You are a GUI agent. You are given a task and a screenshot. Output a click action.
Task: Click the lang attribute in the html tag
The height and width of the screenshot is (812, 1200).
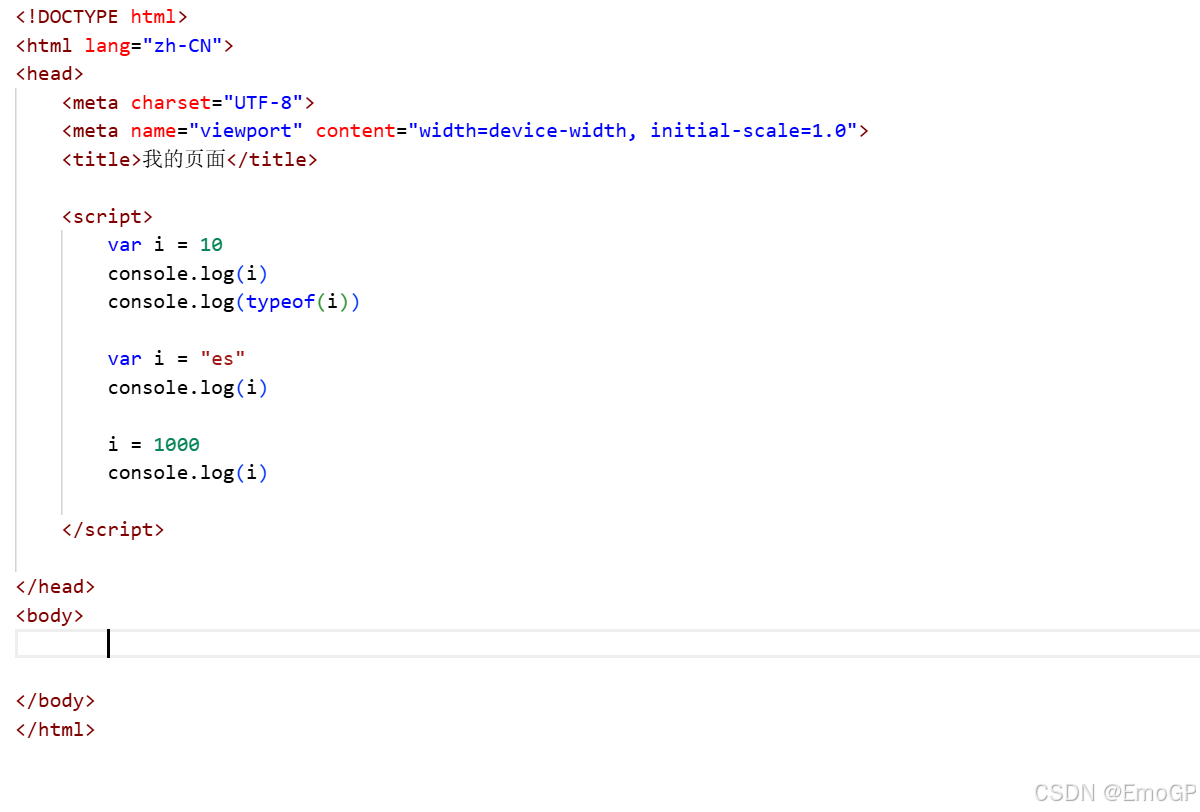pyautogui.click(x=107, y=45)
